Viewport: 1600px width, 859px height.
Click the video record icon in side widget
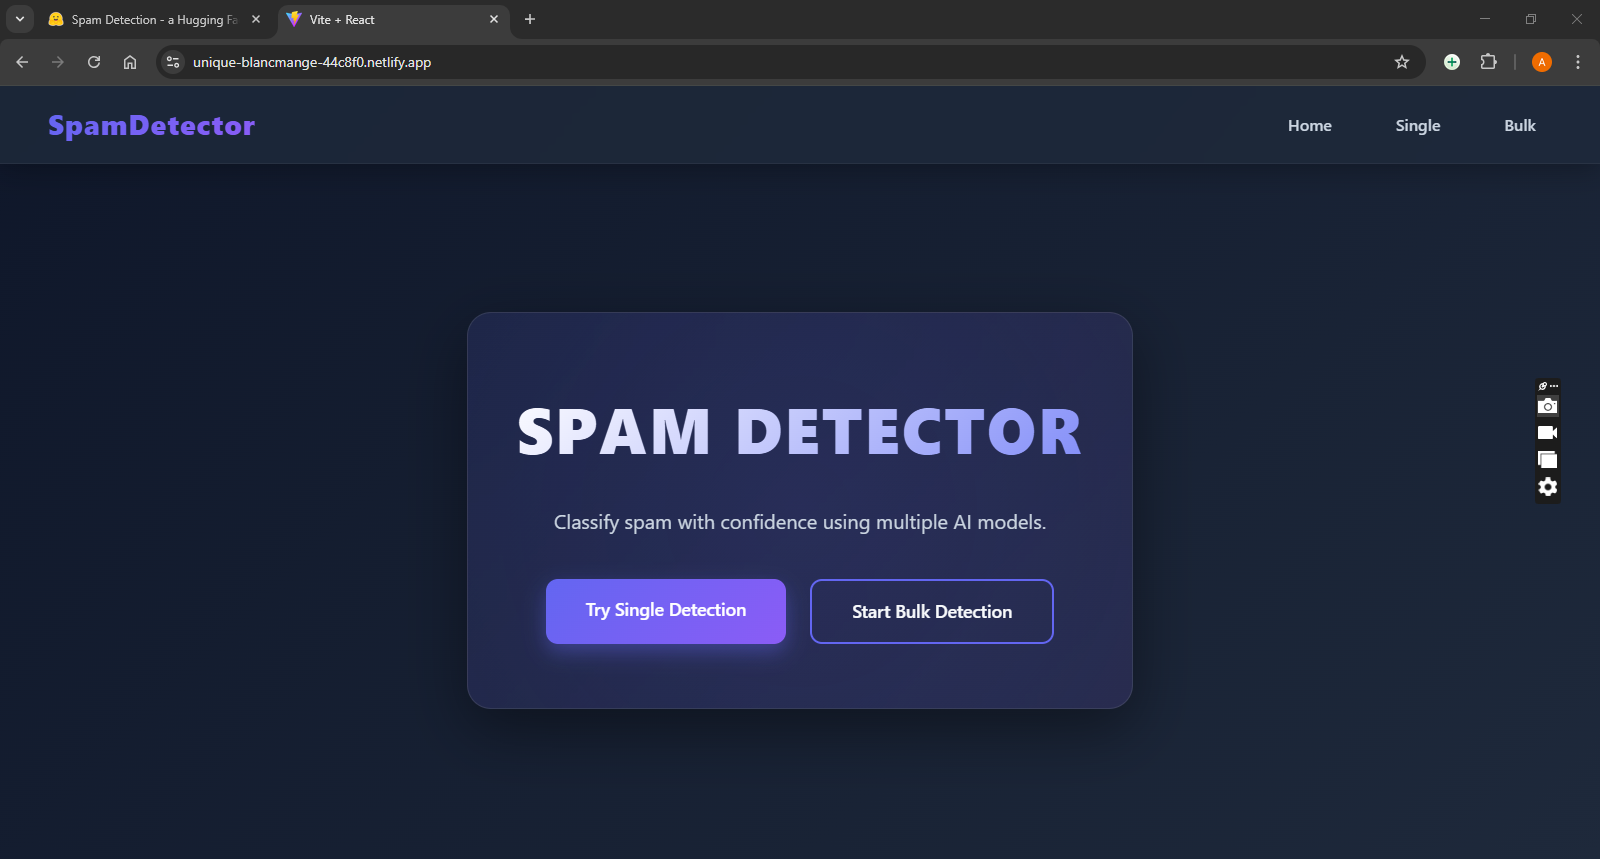(1548, 433)
